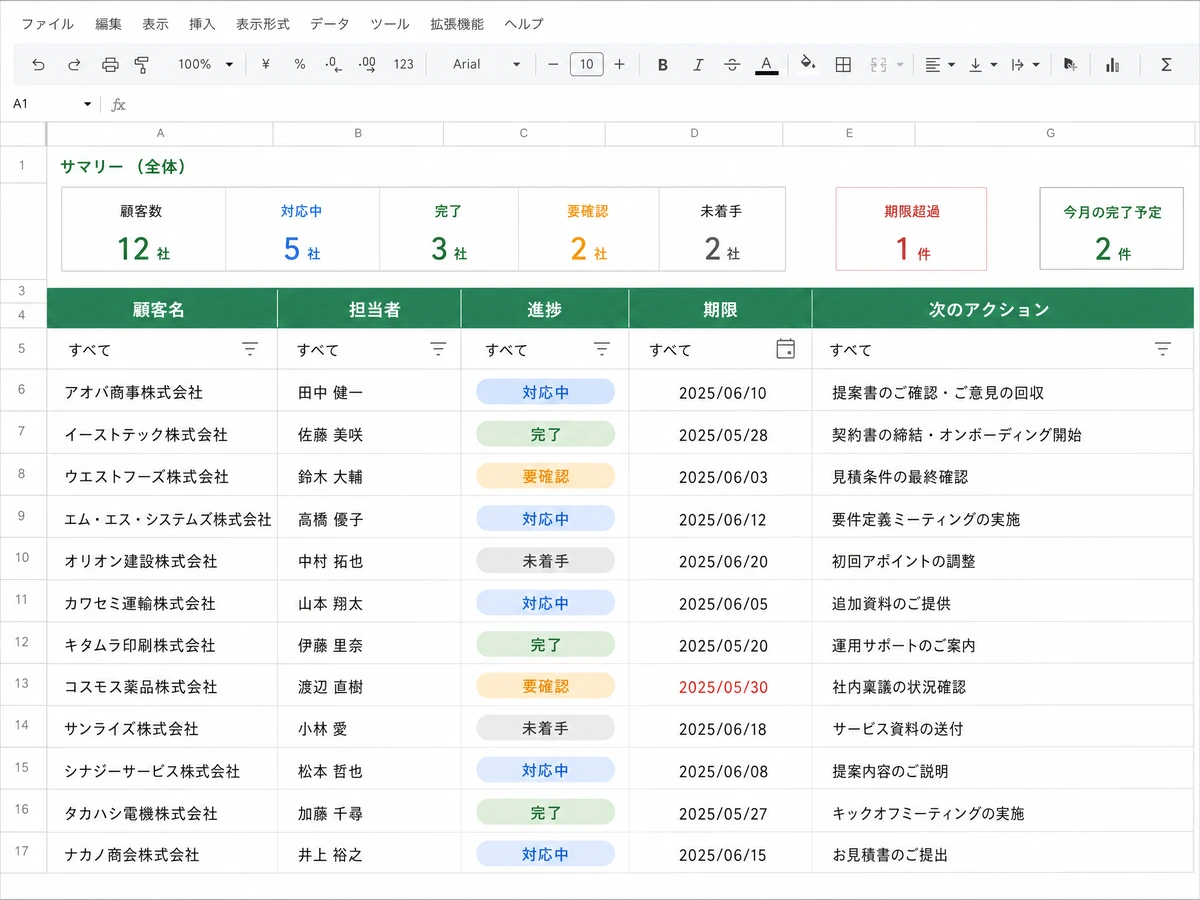Viewport: 1200px width, 900px height.
Task: Toggle italic formatting
Action: click(x=698, y=64)
